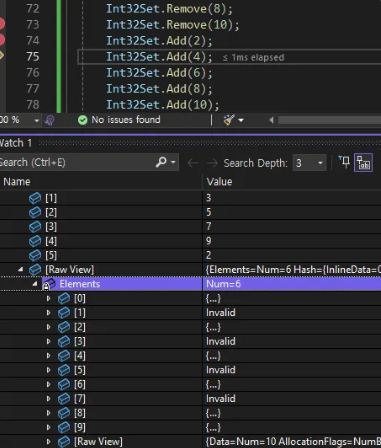
Task: Click the ≤ 1ms elapsed PerfTip
Action: point(253,57)
